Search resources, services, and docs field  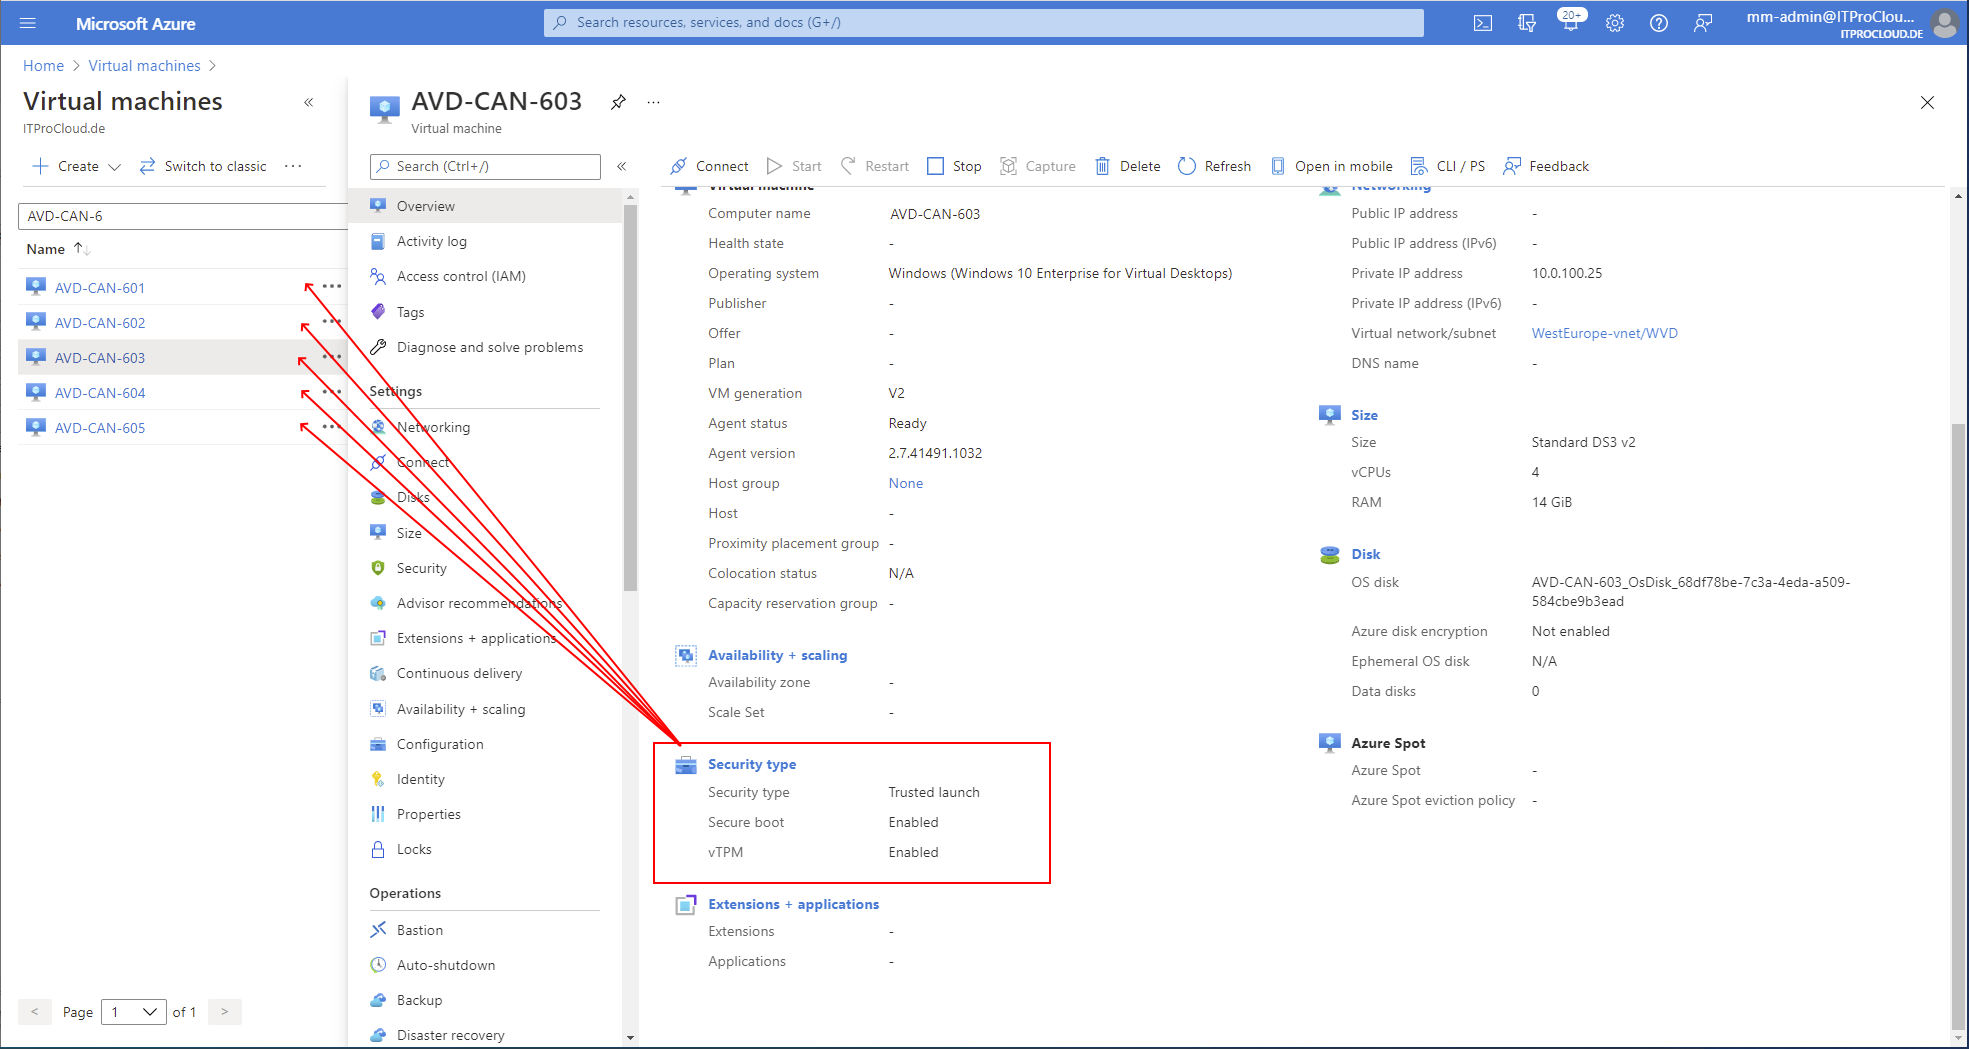click(x=983, y=22)
